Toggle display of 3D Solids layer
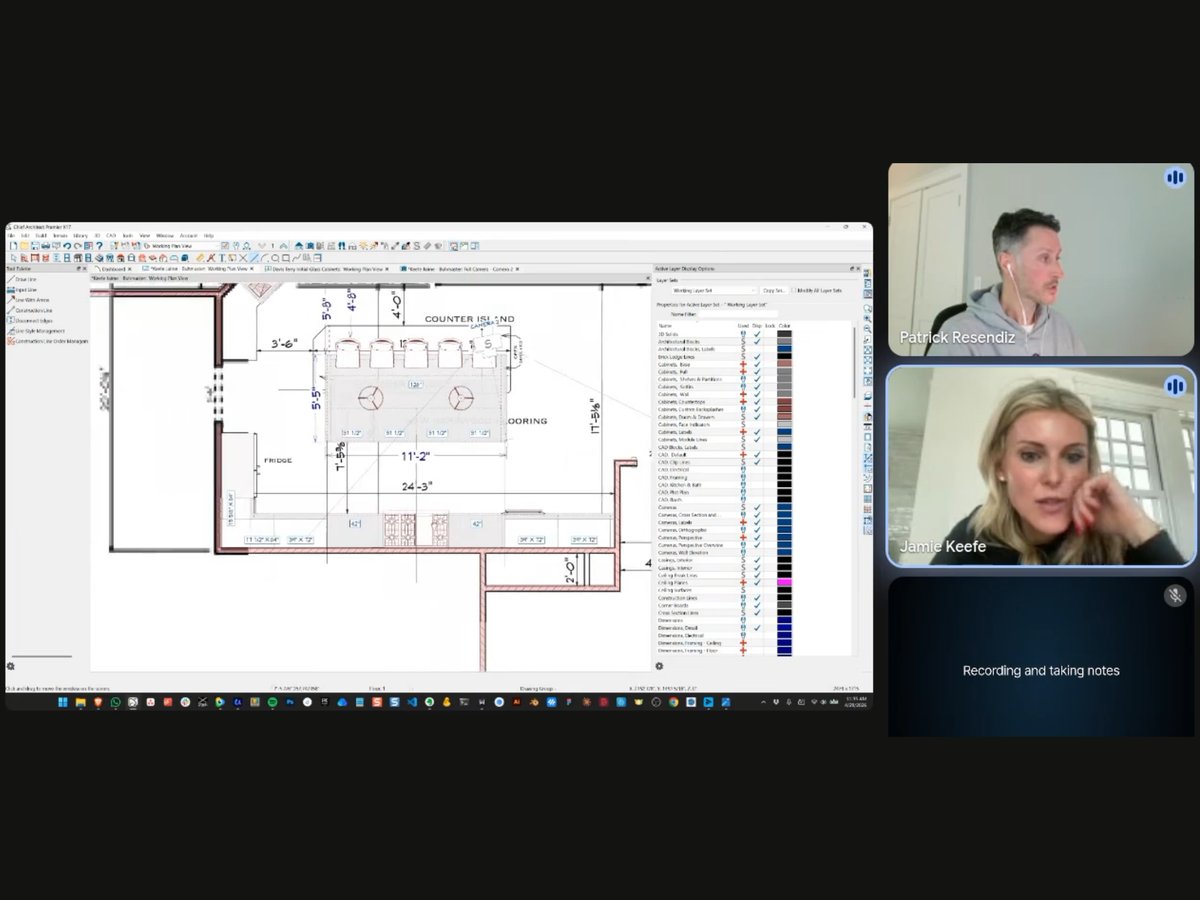1200x900 pixels. click(x=757, y=334)
